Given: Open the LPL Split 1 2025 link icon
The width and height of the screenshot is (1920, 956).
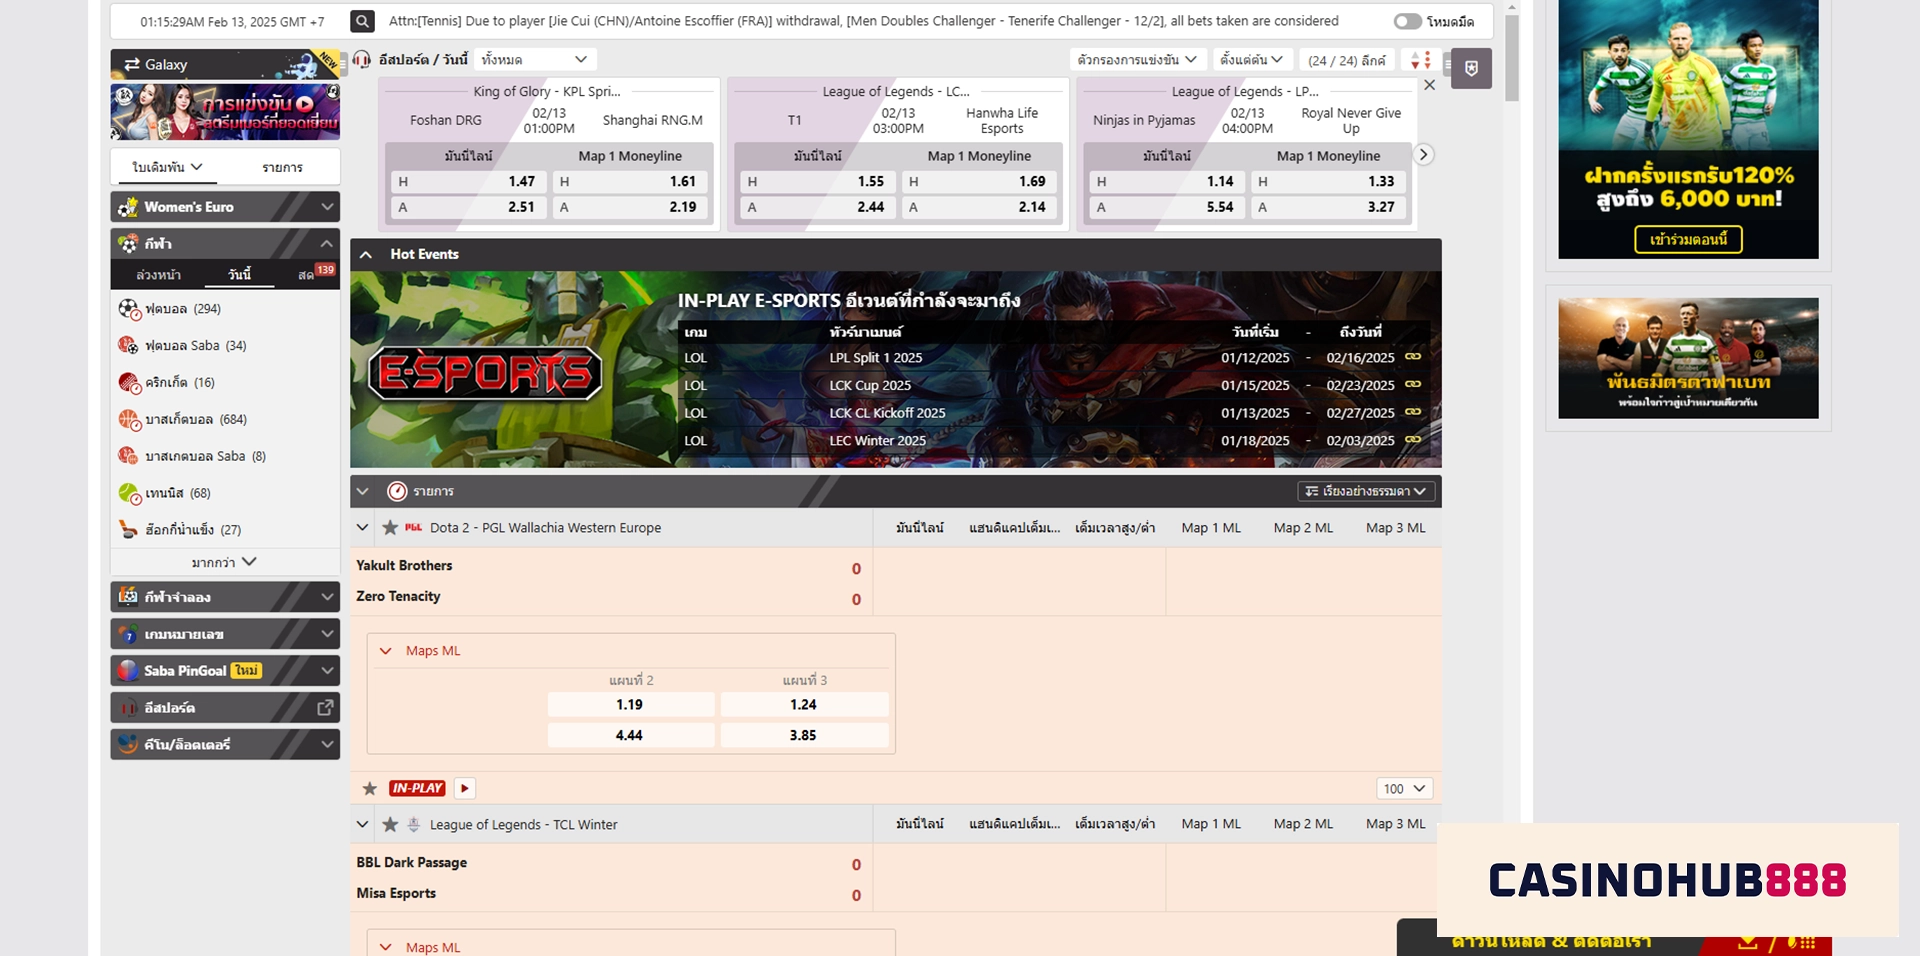Looking at the screenshot, I should click(1412, 357).
